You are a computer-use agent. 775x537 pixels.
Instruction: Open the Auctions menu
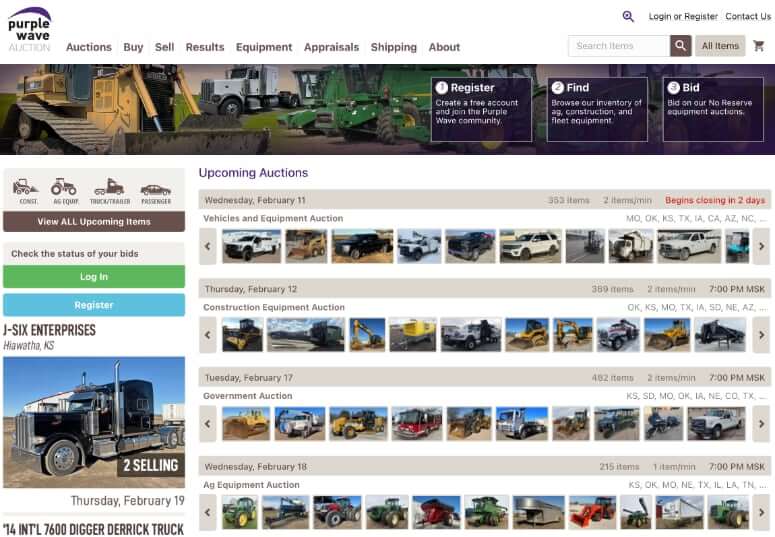click(x=89, y=47)
